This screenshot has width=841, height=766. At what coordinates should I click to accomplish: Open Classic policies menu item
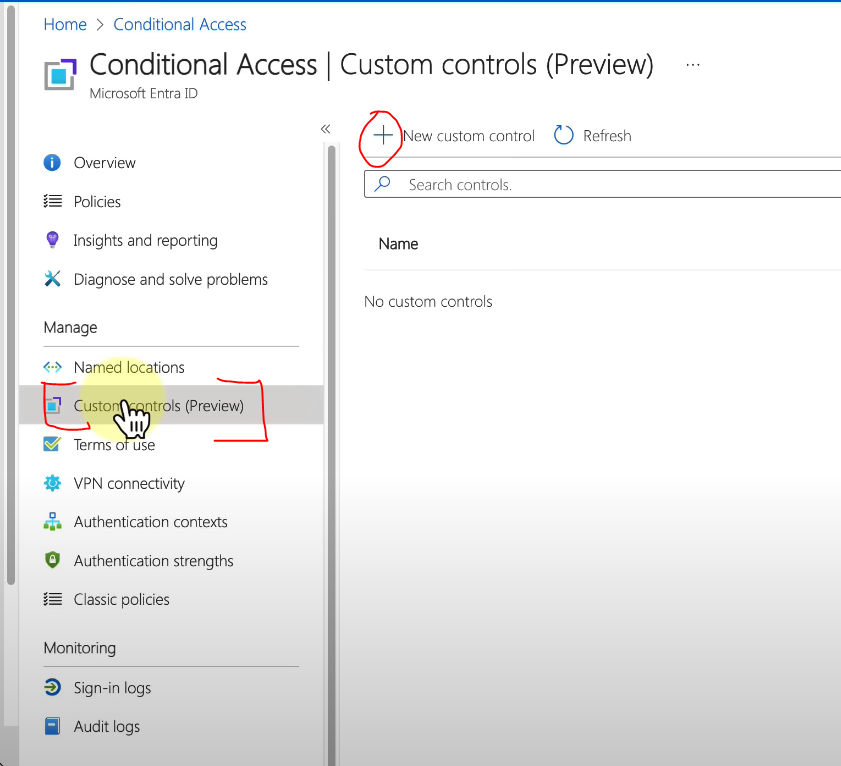click(121, 600)
